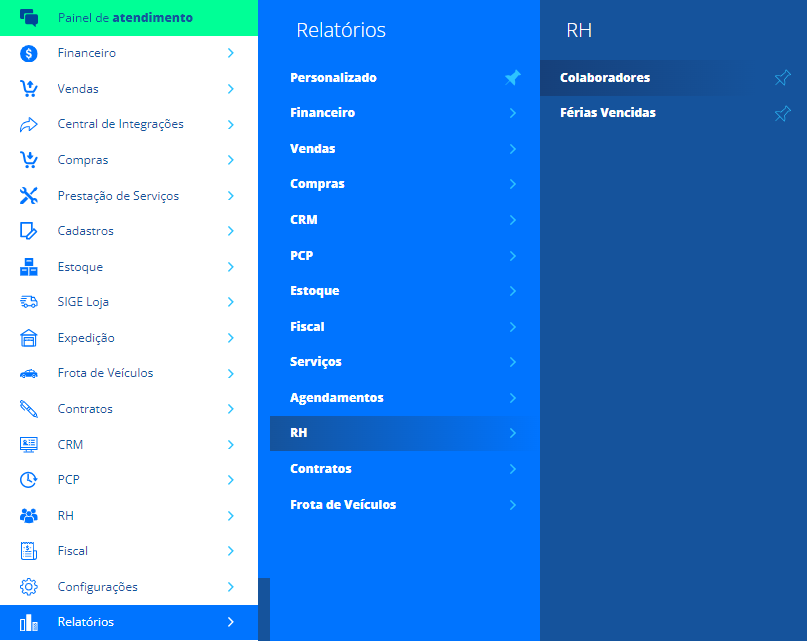Open the Férias Vencidas report
This screenshot has width=807, height=641.
pyautogui.click(x=673, y=113)
